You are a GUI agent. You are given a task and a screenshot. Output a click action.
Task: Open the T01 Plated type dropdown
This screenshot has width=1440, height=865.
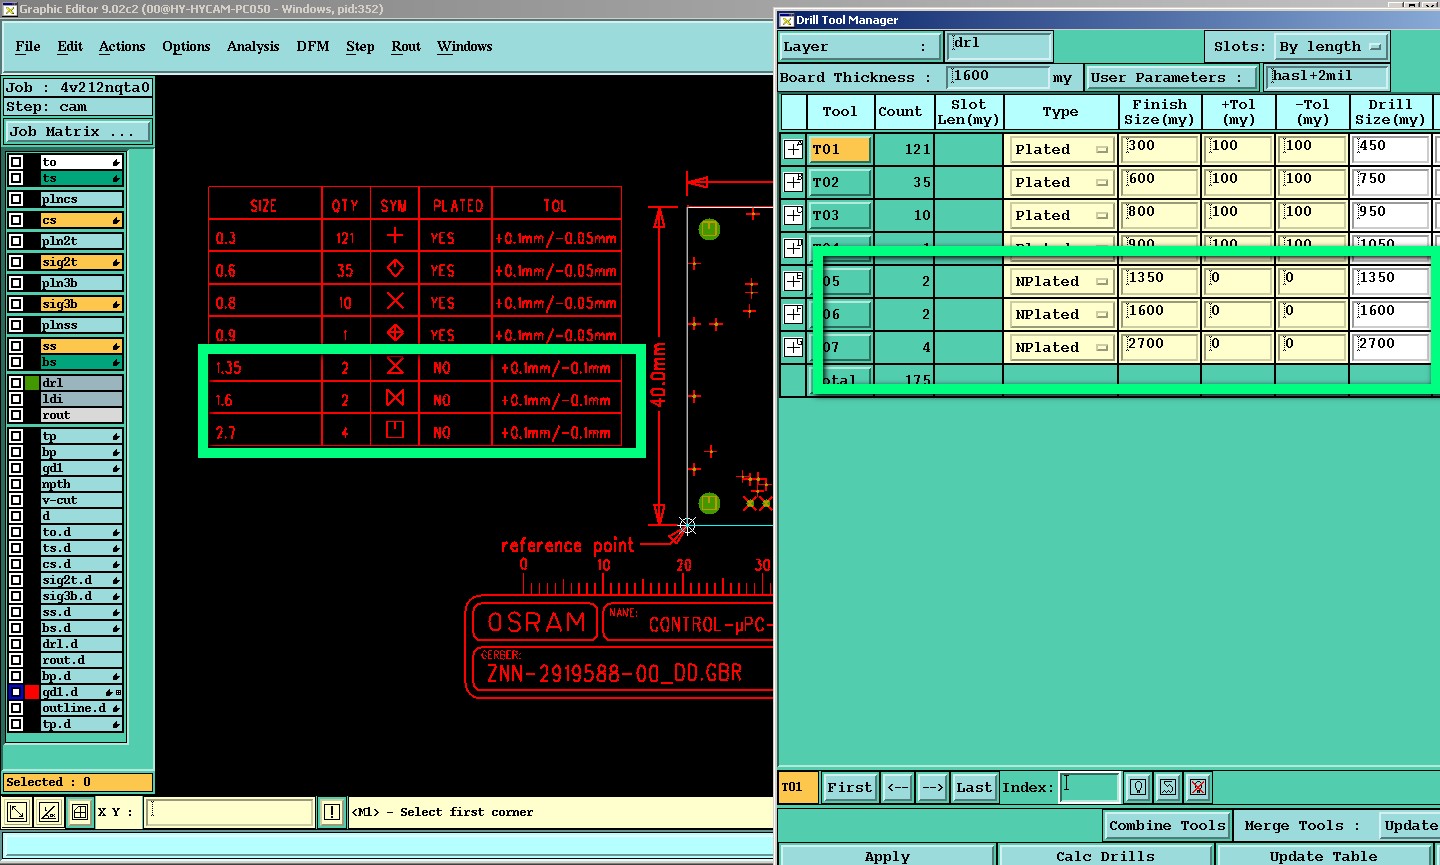[x=1061, y=149]
